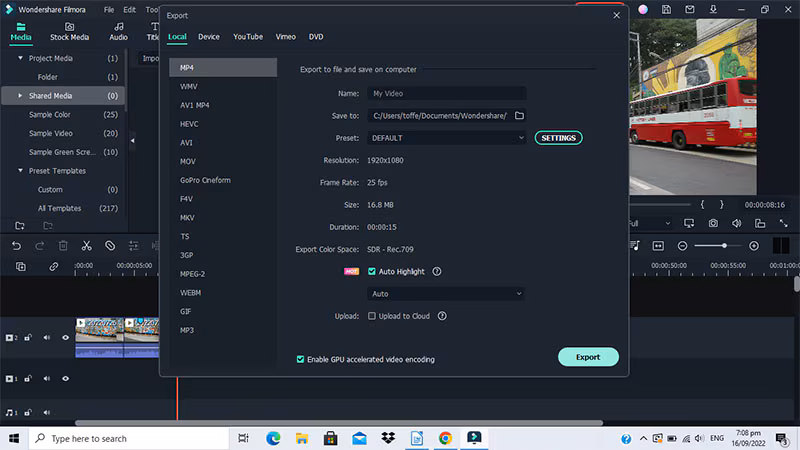The height and width of the screenshot is (450, 800).
Task: Hide video track 2 with eye icon
Action: pos(65,338)
